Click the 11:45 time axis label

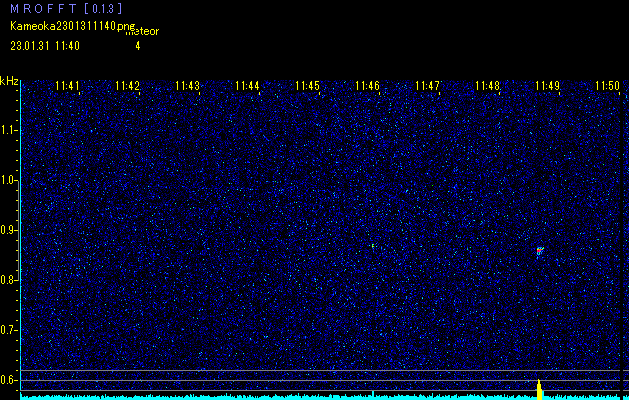click(307, 86)
